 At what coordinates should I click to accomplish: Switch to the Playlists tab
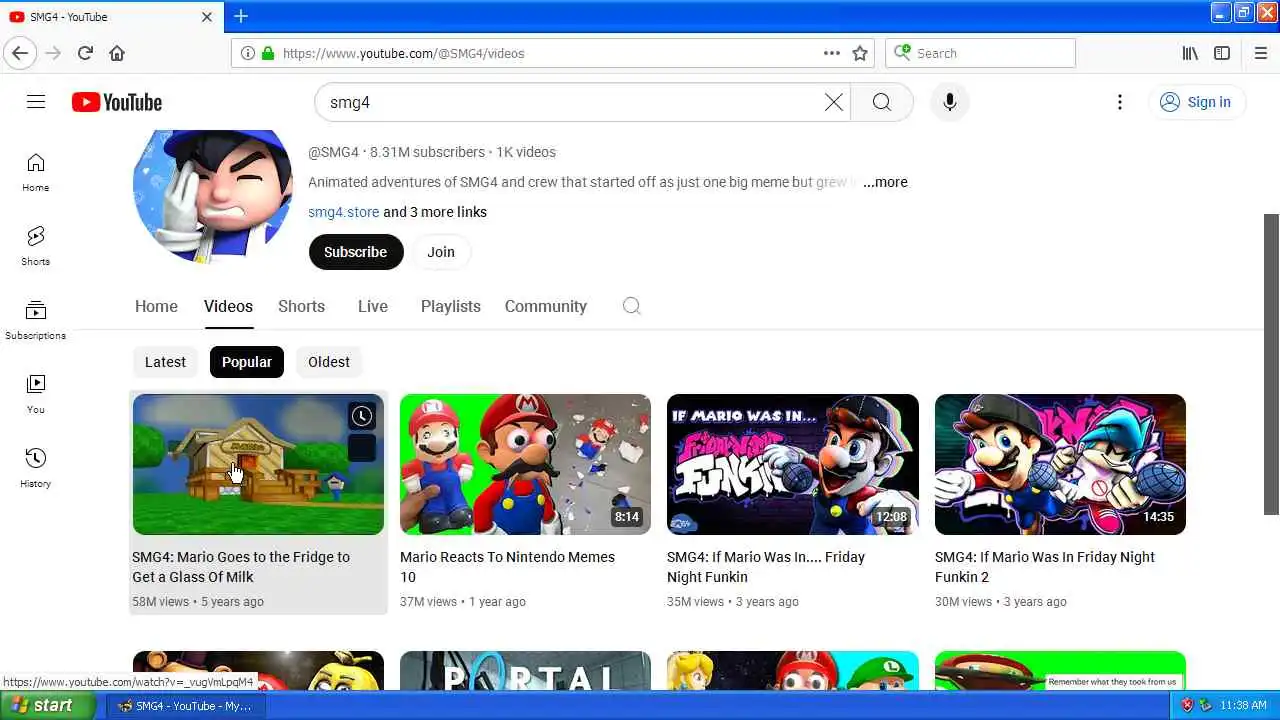[451, 306]
